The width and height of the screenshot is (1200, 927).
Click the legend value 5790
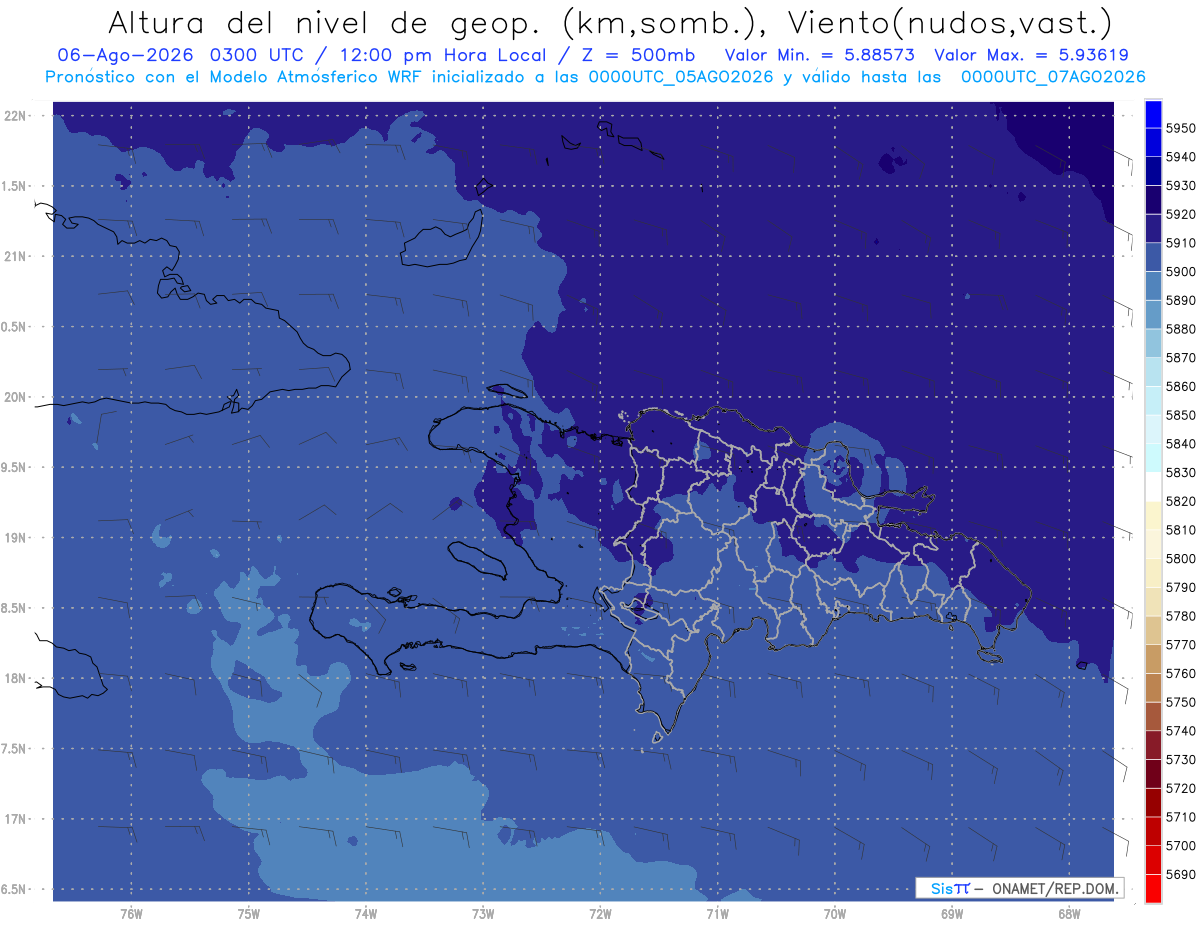(x=1181, y=587)
